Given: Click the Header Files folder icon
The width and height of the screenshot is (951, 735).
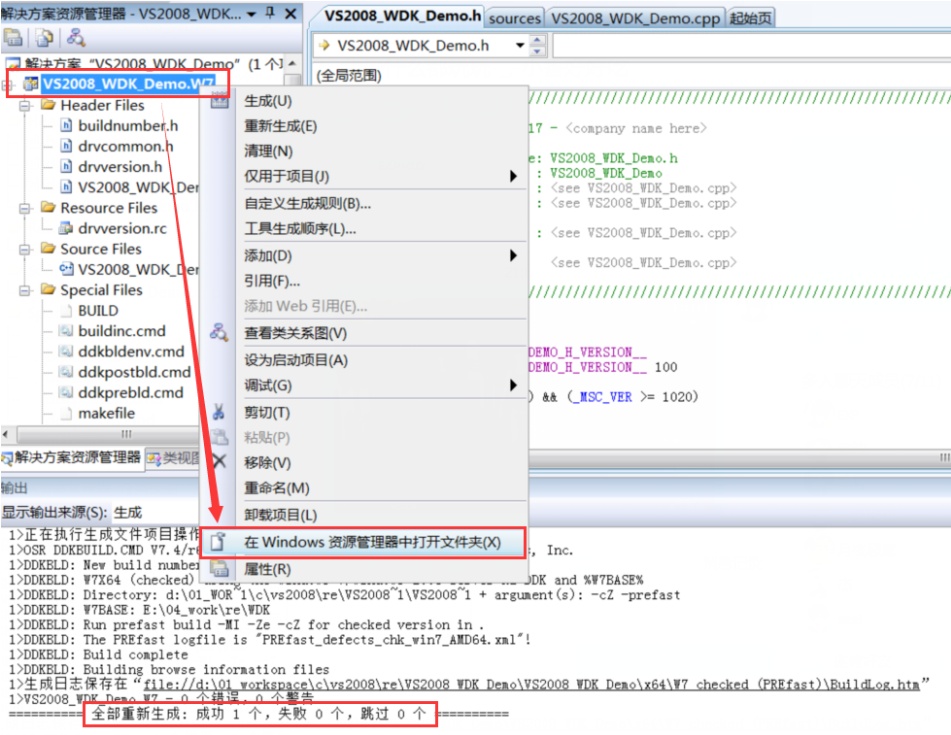Looking at the screenshot, I should click(x=49, y=105).
